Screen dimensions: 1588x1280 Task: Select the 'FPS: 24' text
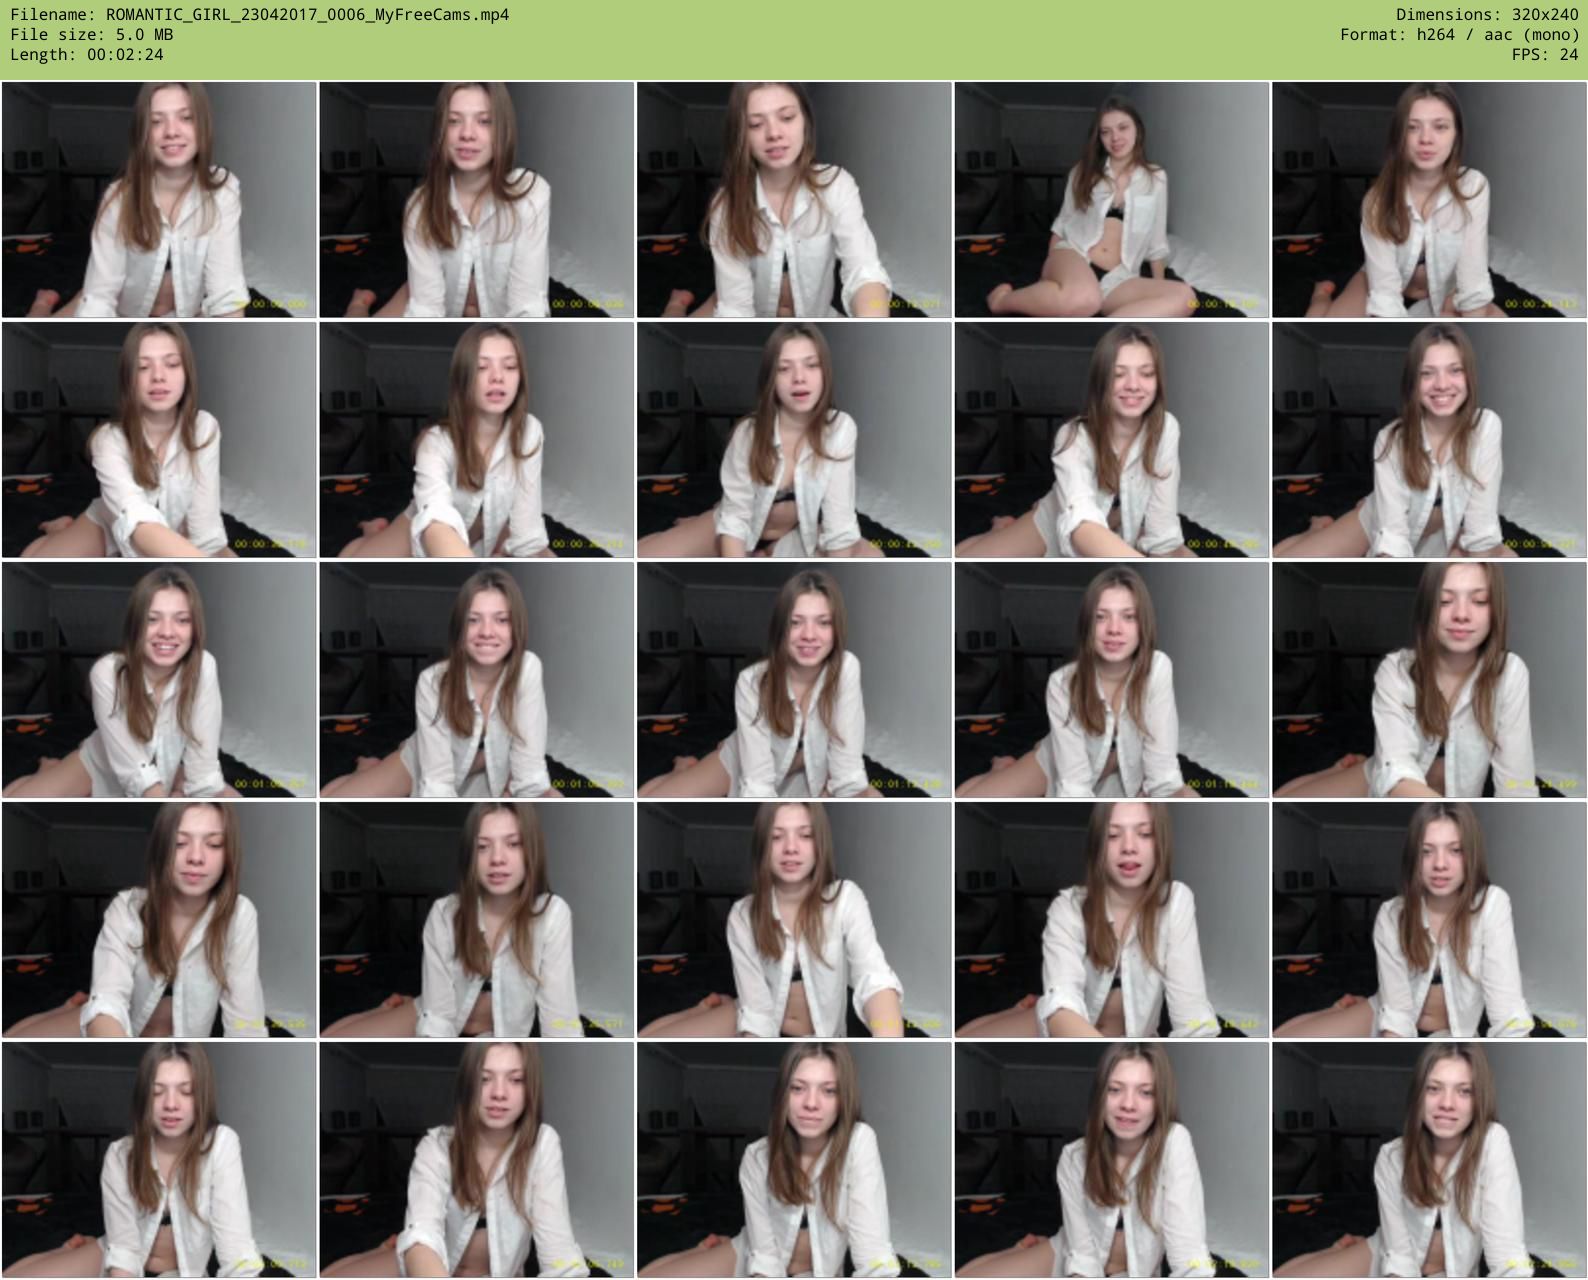point(1545,54)
